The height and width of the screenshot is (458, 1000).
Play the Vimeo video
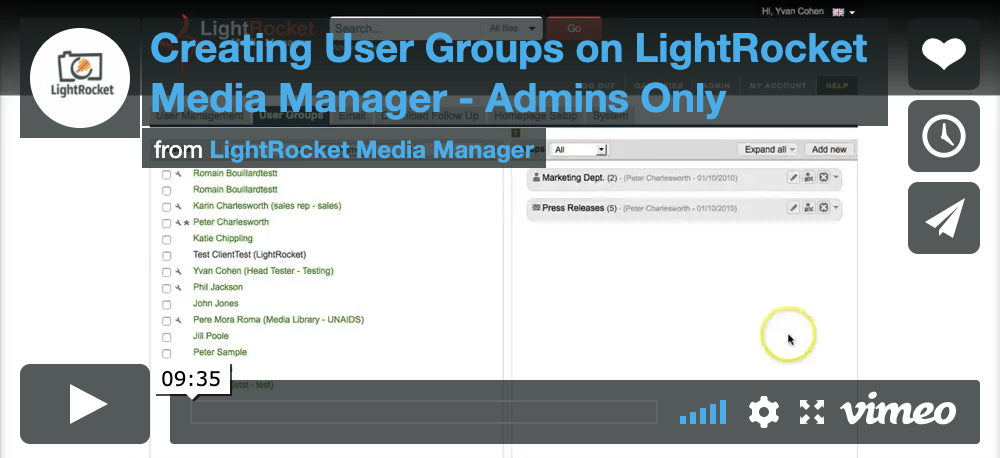[85, 404]
